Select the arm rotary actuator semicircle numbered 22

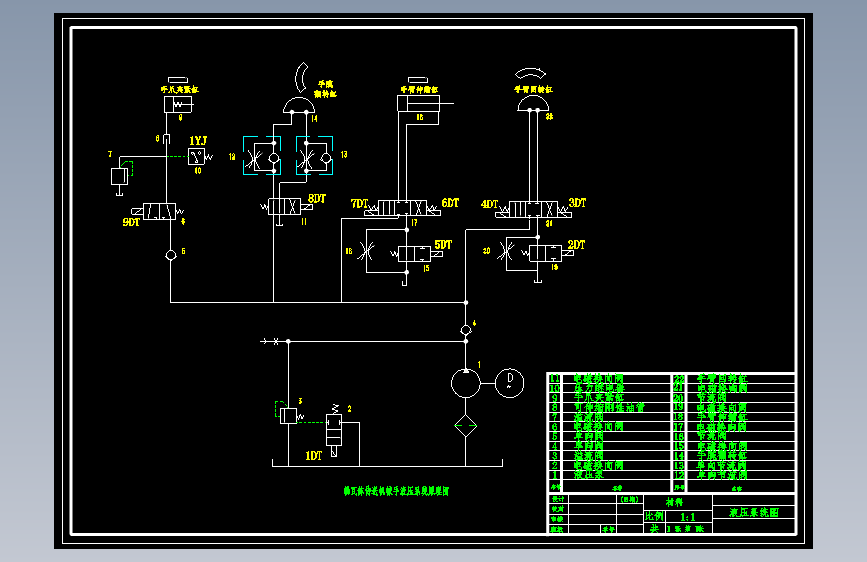point(533,103)
